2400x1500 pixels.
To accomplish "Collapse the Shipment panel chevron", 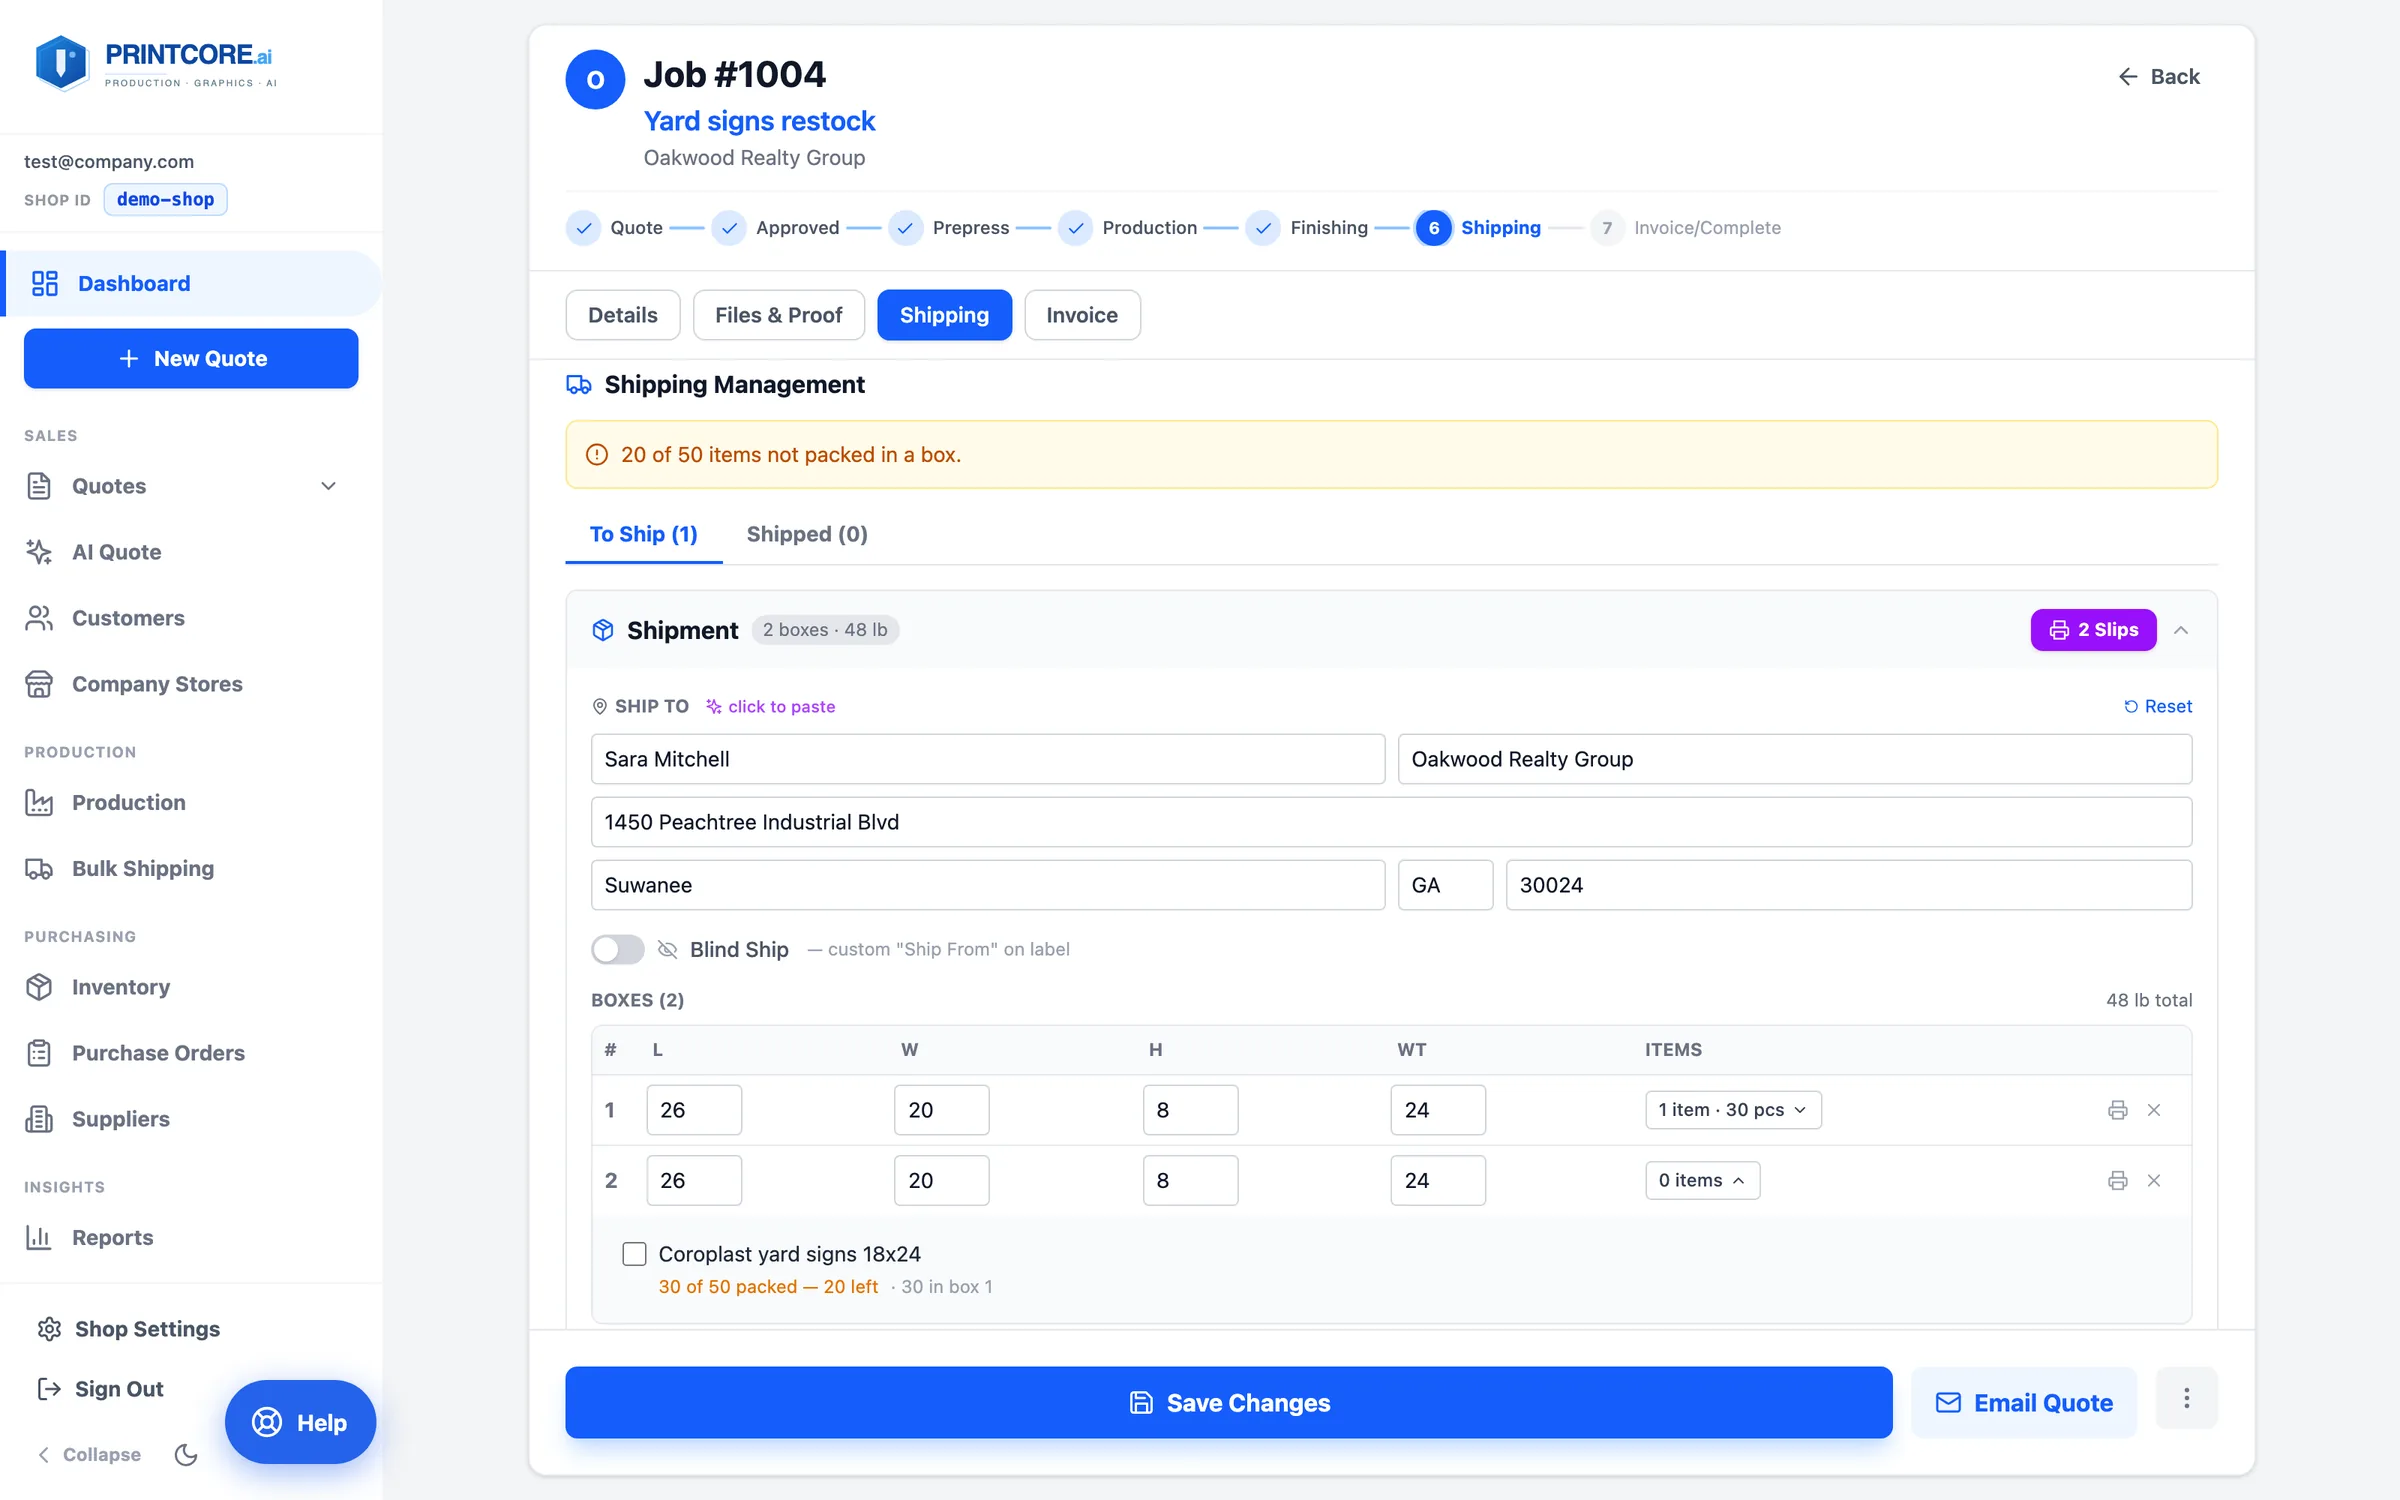I will (2181, 630).
